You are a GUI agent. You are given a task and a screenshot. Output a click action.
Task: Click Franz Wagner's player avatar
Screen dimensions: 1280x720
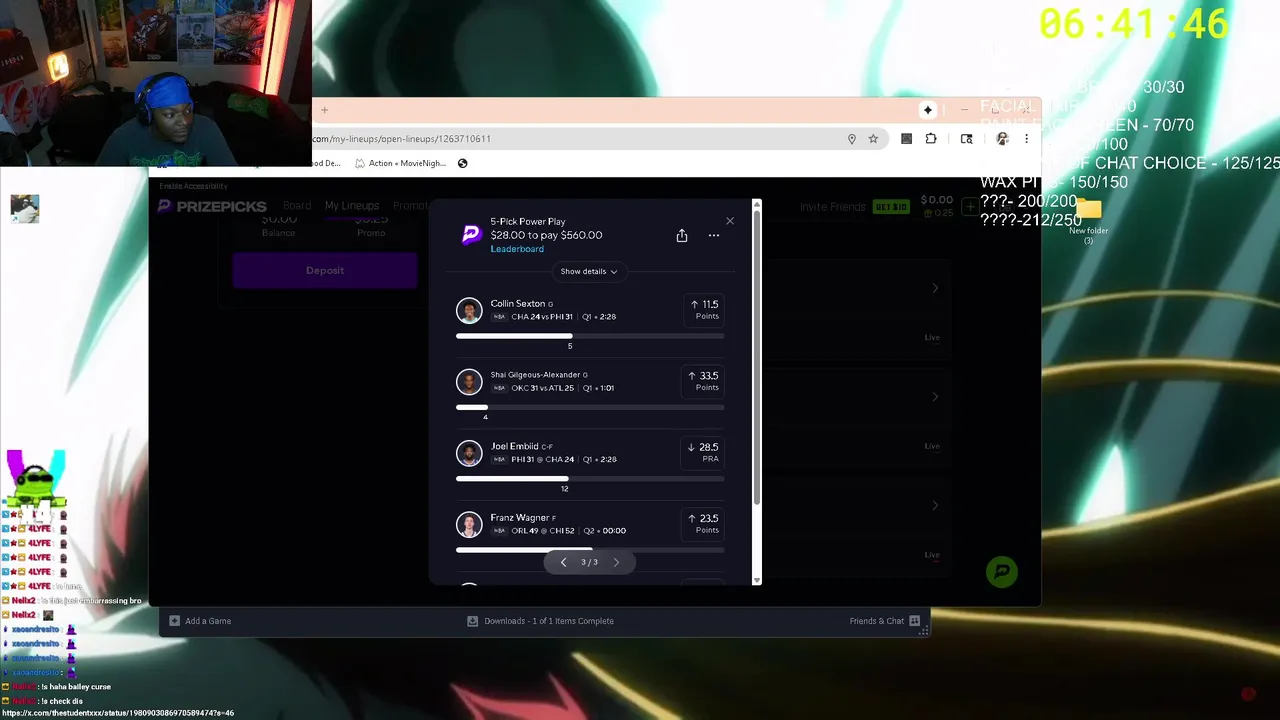pyautogui.click(x=469, y=524)
